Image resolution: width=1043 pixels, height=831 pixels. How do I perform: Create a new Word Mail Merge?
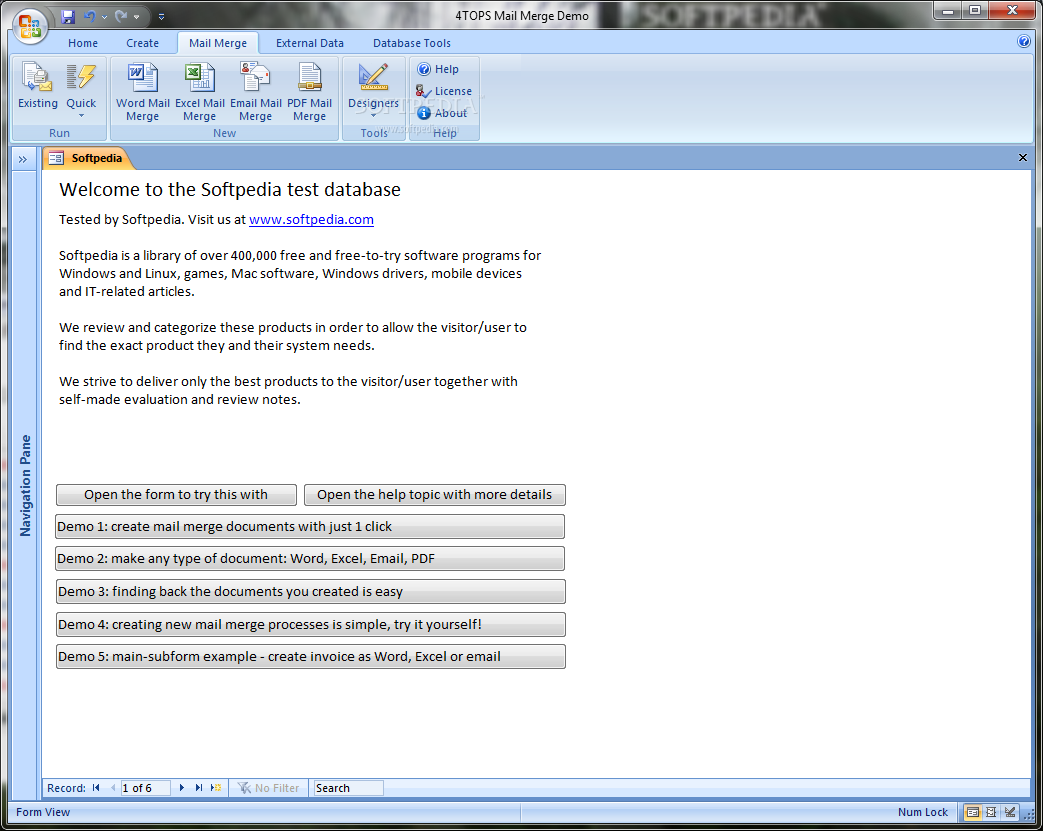coord(142,91)
